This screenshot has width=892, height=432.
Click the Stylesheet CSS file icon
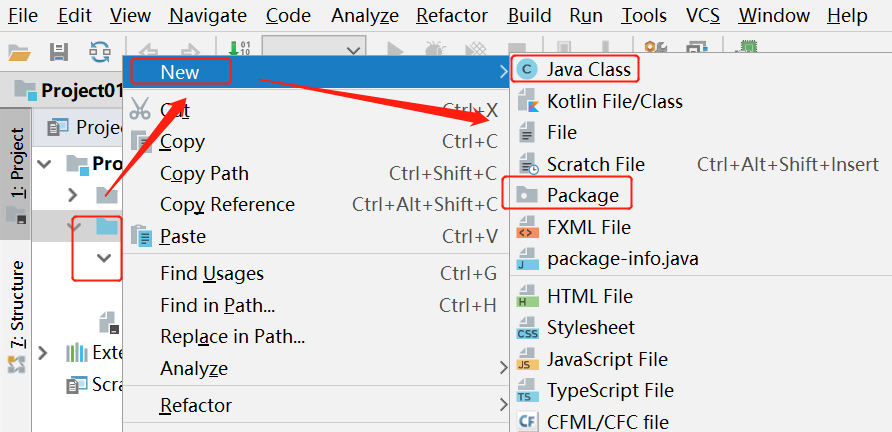[x=527, y=328]
